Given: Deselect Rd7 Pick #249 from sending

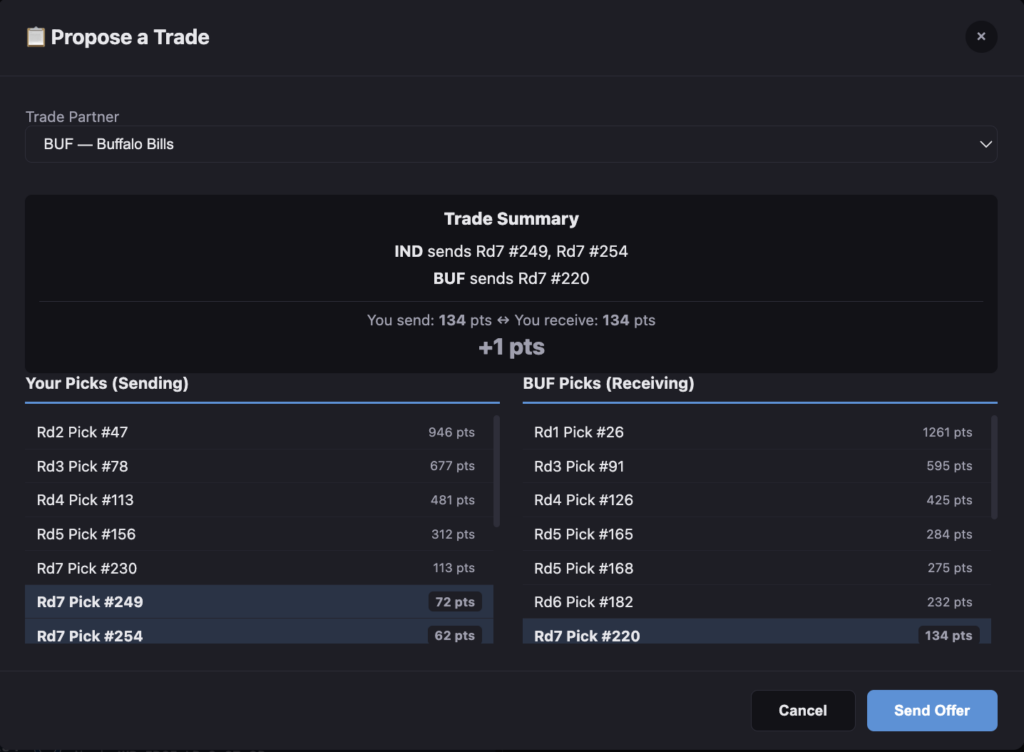Looking at the screenshot, I should 256,602.
